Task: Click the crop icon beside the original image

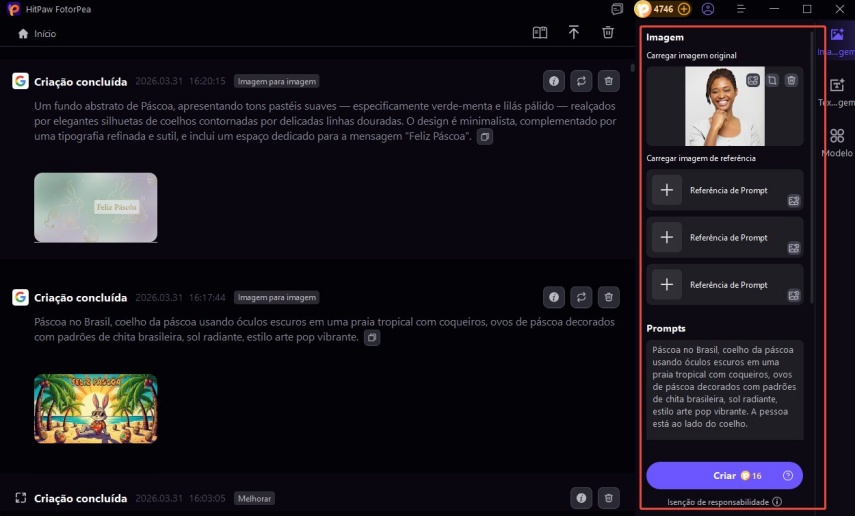Action: tap(772, 81)
